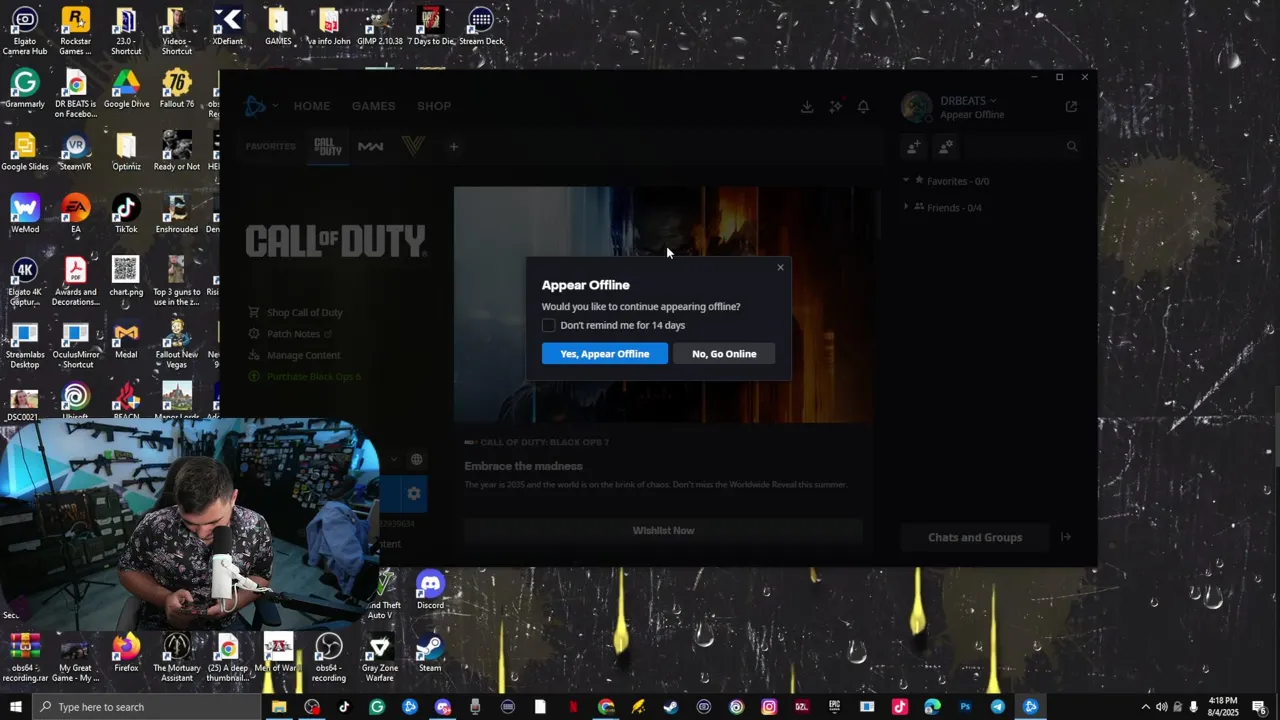Open Instagram from taskbar
1280x720 pixels.
(769, 707)
